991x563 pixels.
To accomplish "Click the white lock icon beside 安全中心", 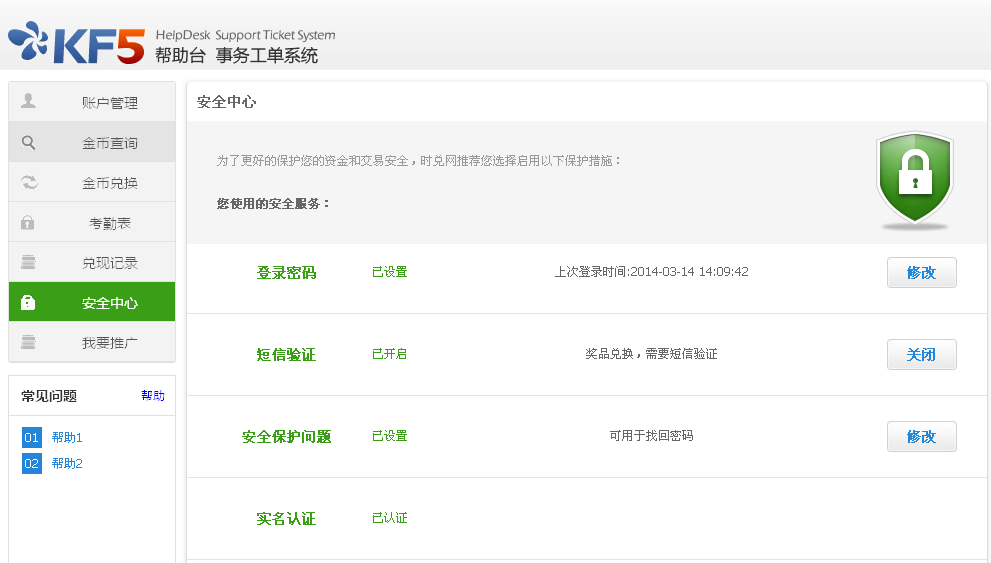I will (x=28, y=303).
